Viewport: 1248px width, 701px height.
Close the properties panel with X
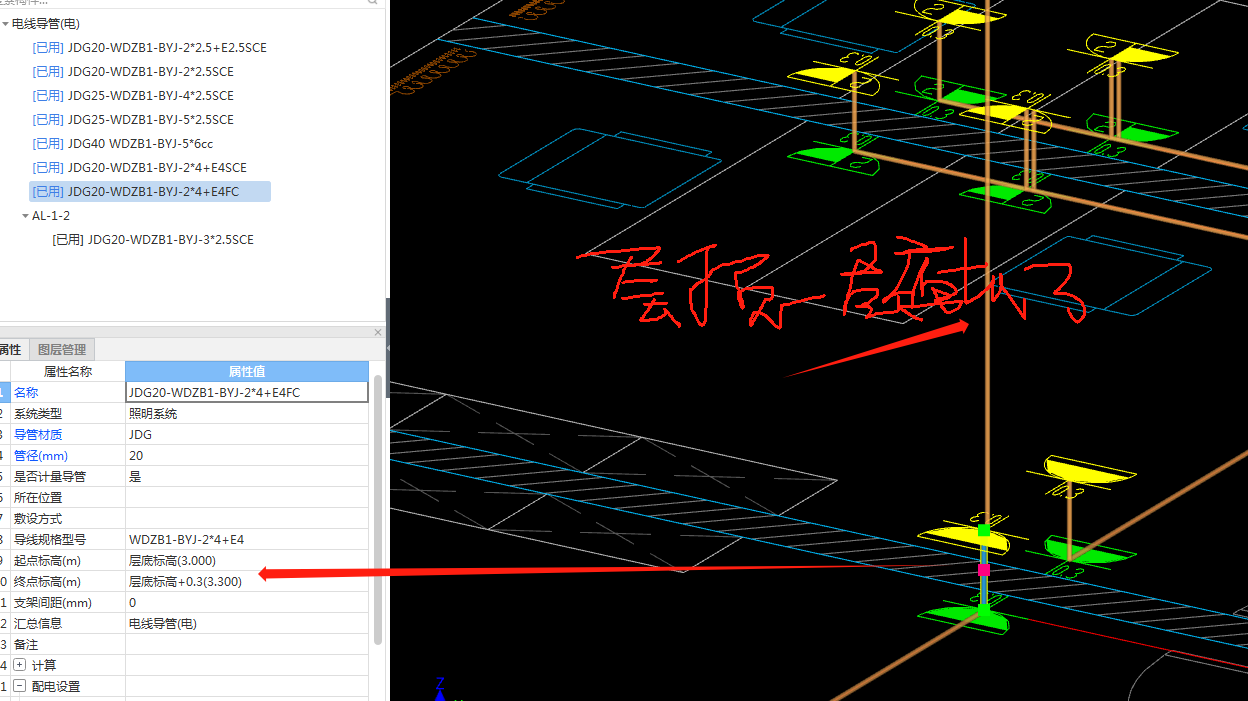coord(378,332)
